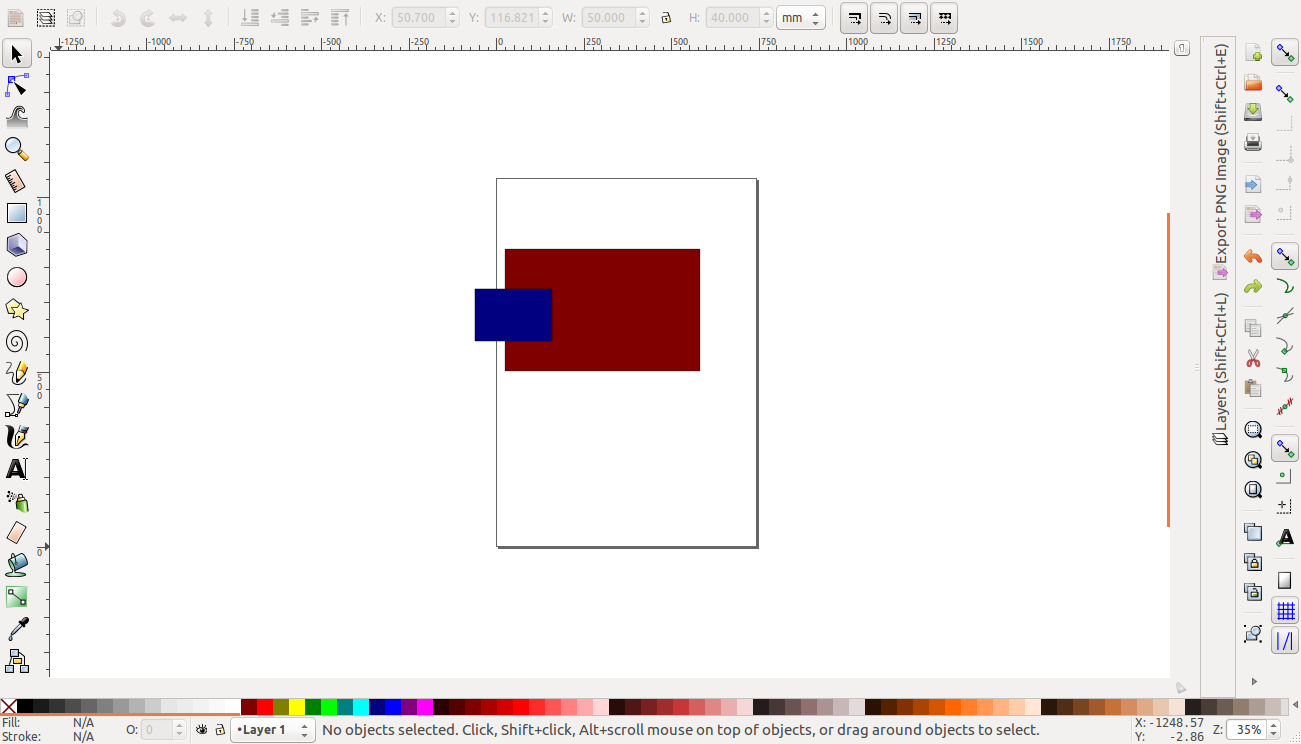Select the dark red rectangle on canvas
Screen dimensions: 1301x744
click(x=625, y=310)
